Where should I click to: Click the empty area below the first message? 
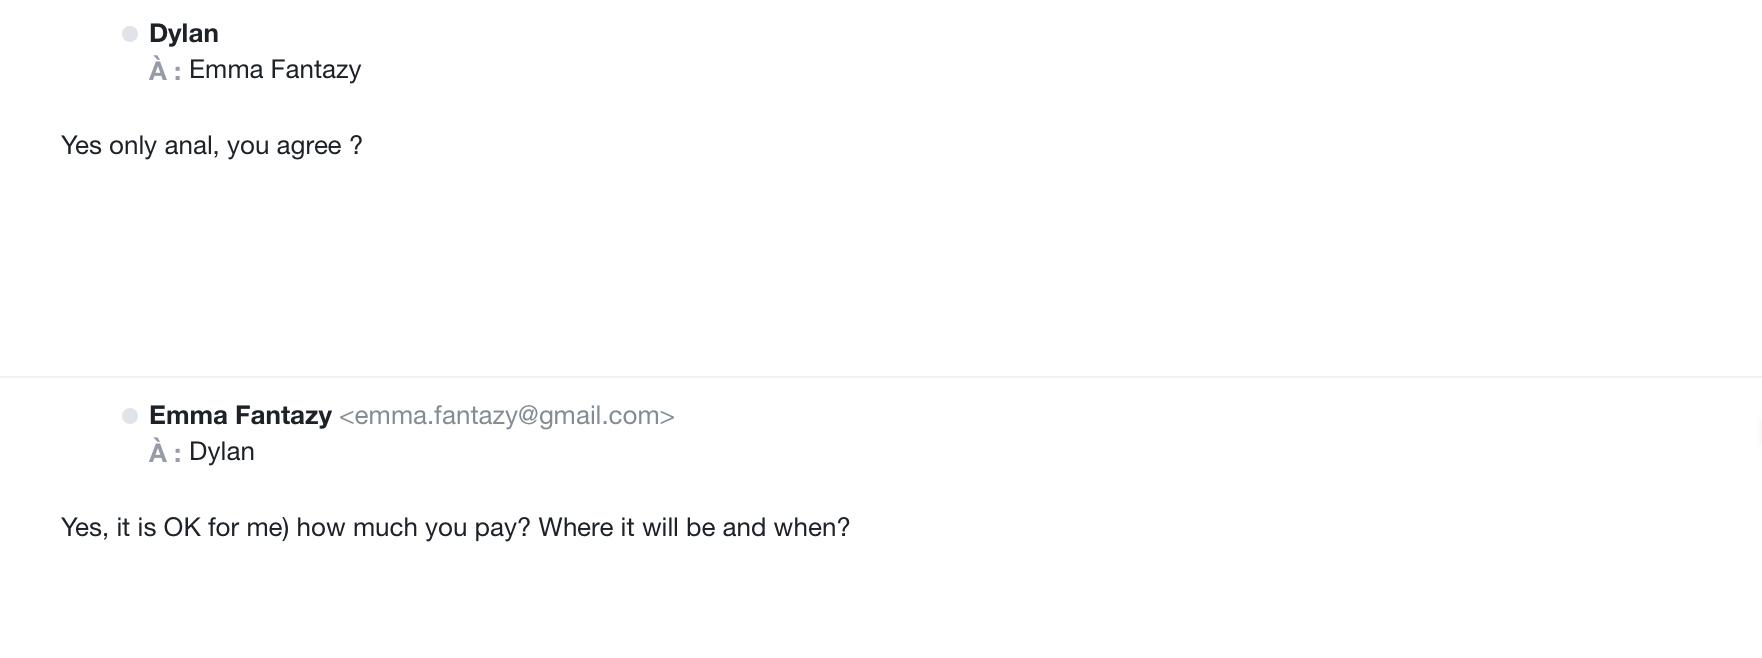tap(880, 260)
